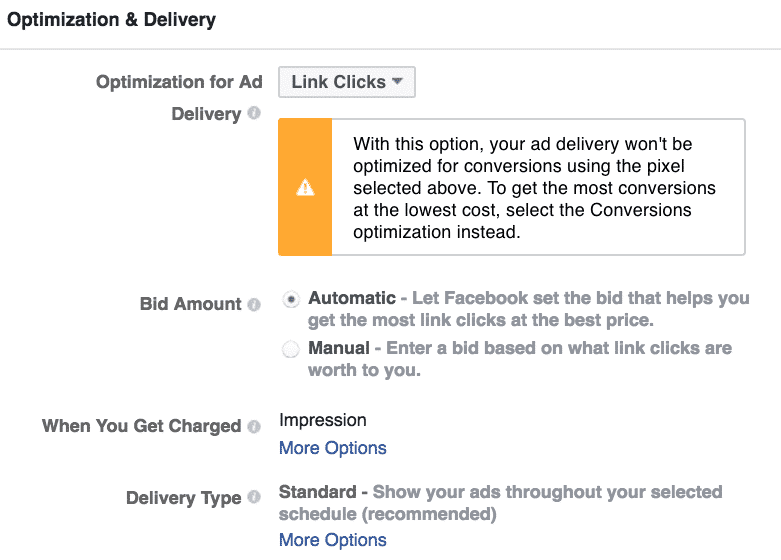Viewport: 781px width, 560px height.
Task: Click the Bid Amount field label
Action: pos(190,304)
